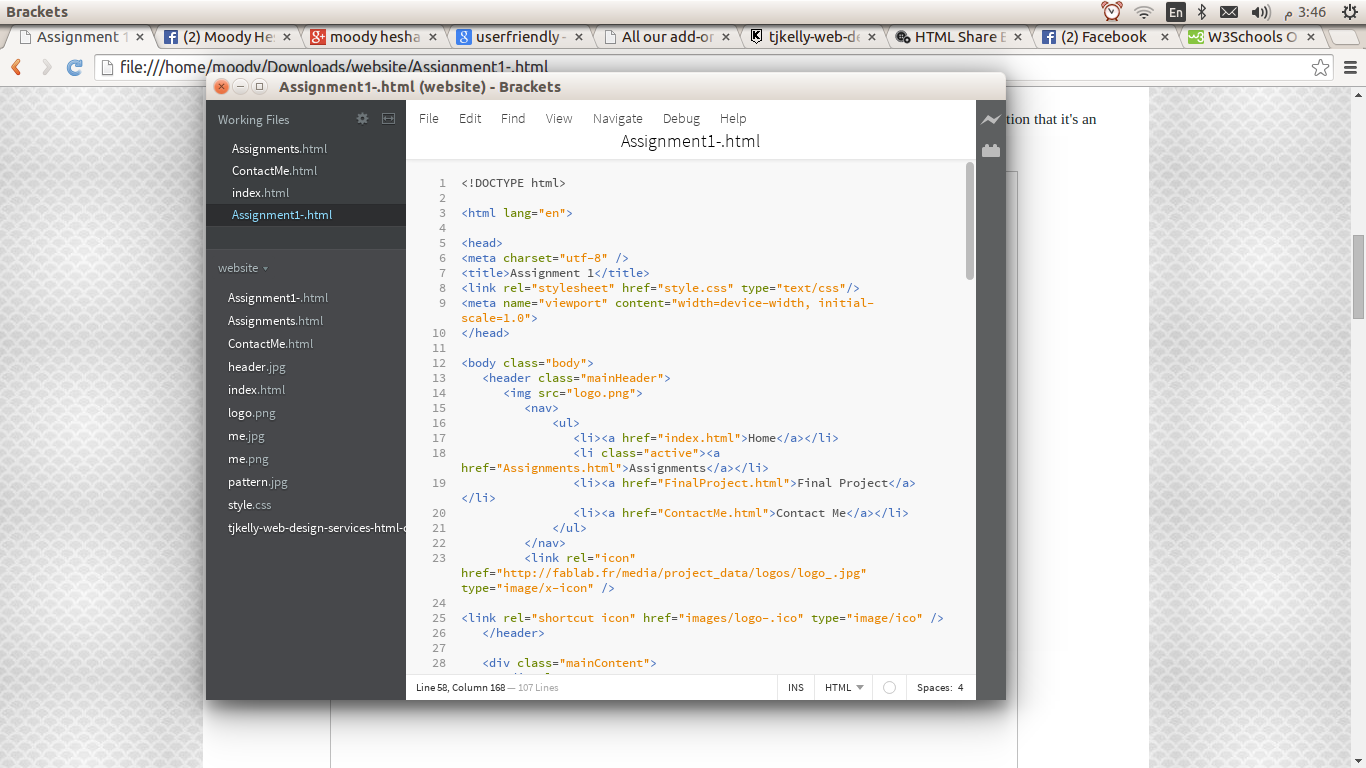Open index.html in website project tree
The width and height of the screenshot is (1366, 768).
pyautogui.click(x=256, y=389)
